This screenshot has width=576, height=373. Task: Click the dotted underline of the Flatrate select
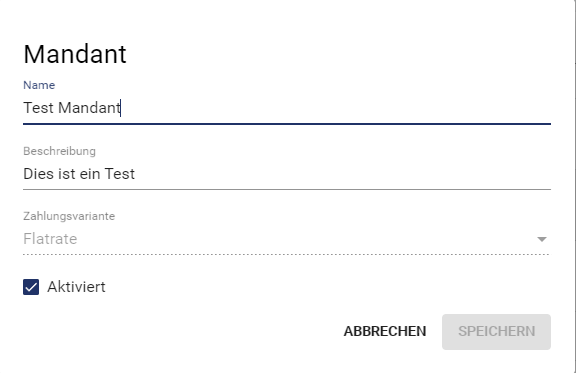click(287, 254)
